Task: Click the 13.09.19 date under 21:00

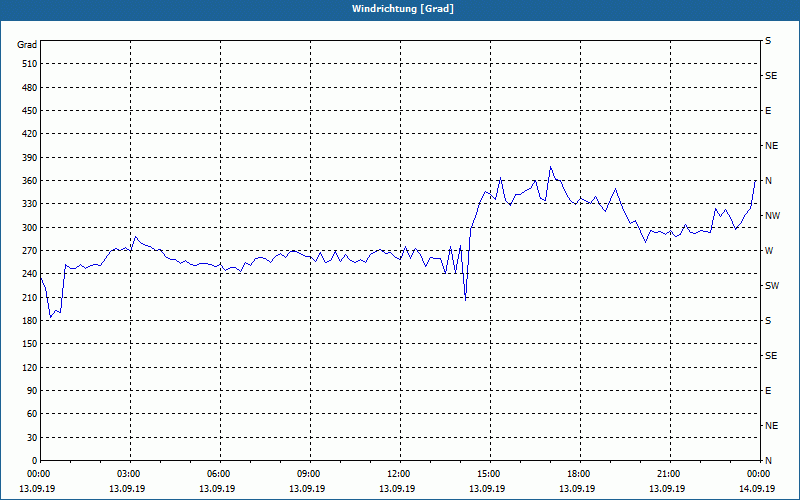Action: tap(667, 489)
